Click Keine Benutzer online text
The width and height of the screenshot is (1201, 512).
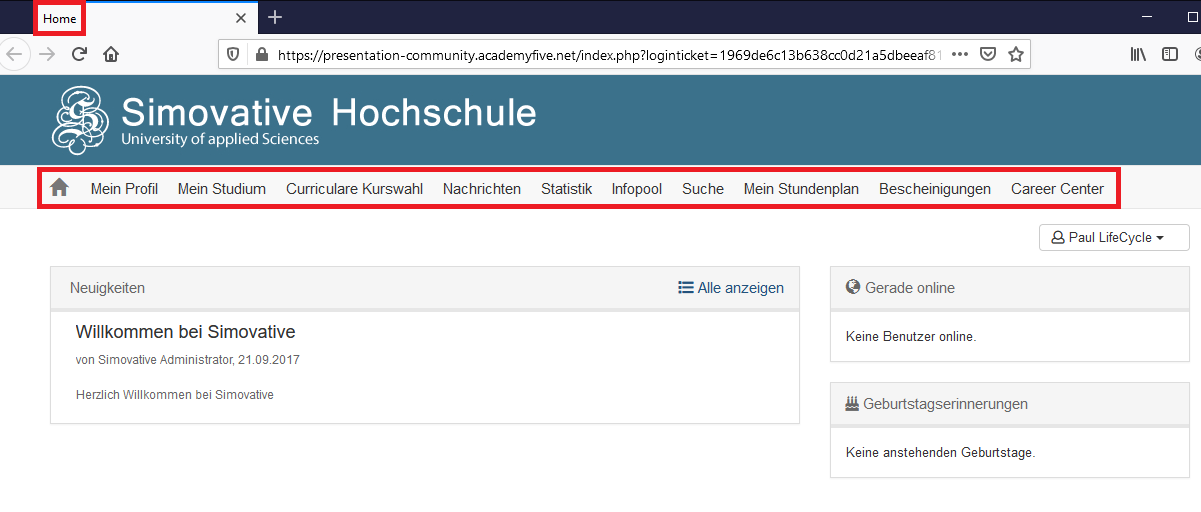pos(911,336)
